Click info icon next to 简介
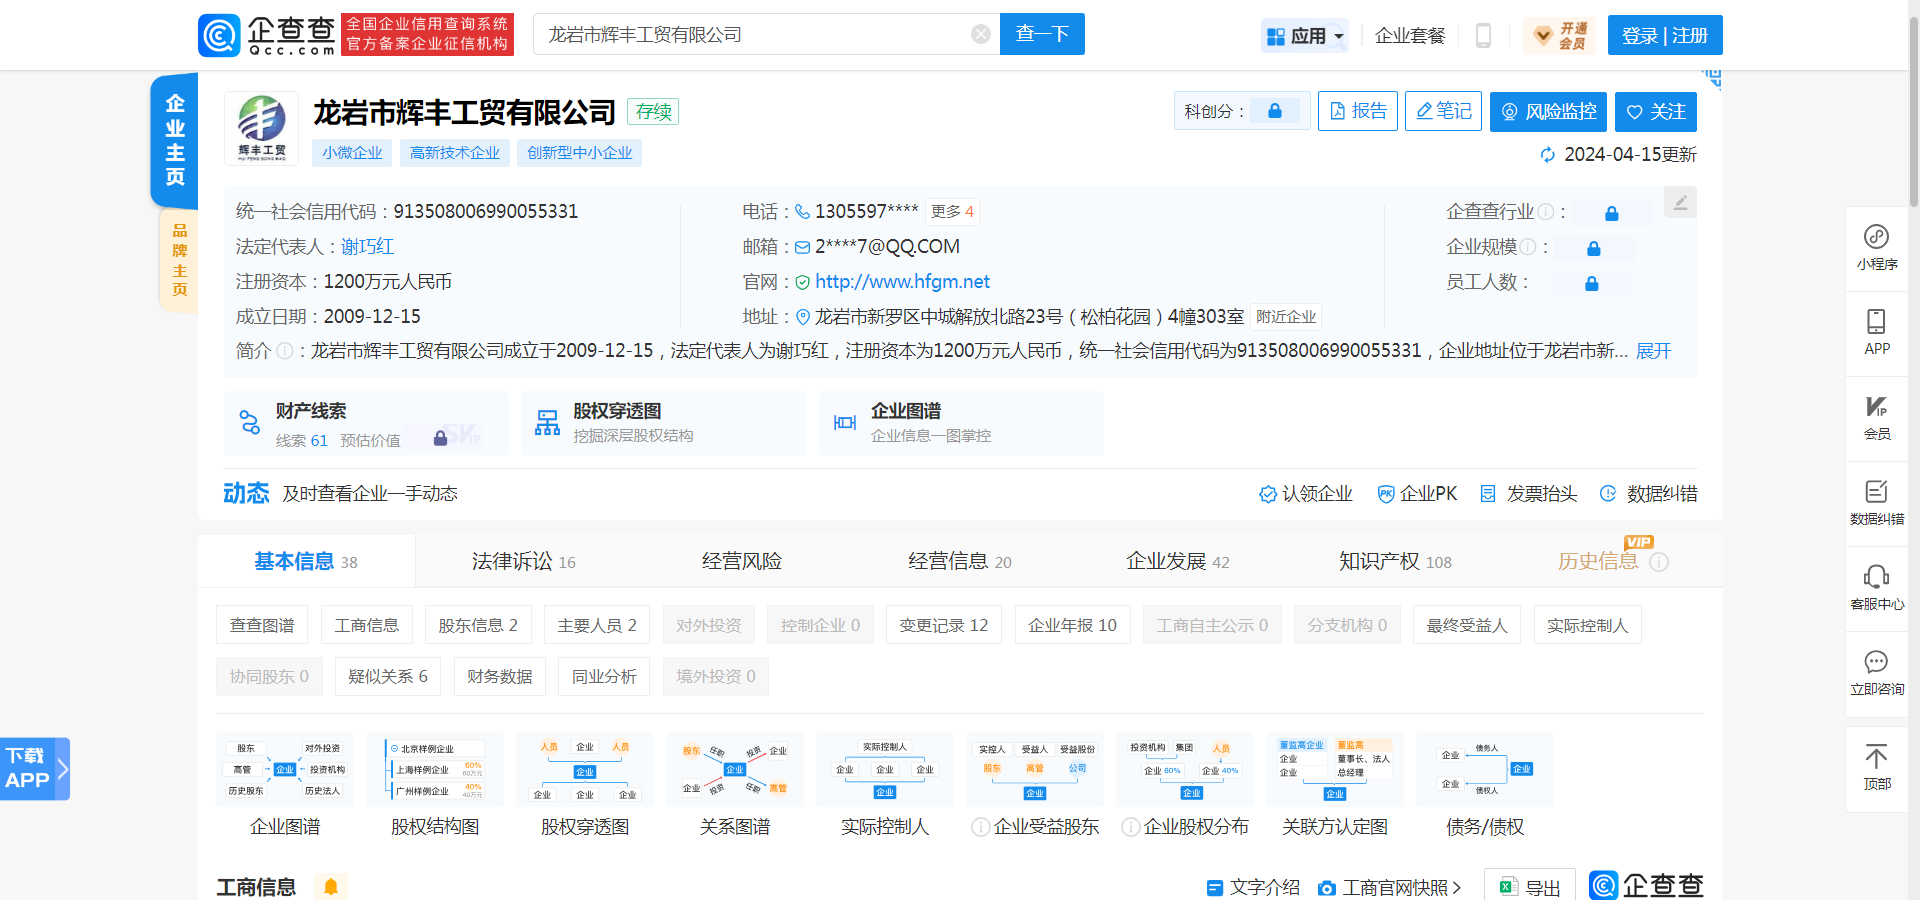Image resolution: width=1920 pixels, height=900 pixels. pyautogui.click(x=285, y=351)
